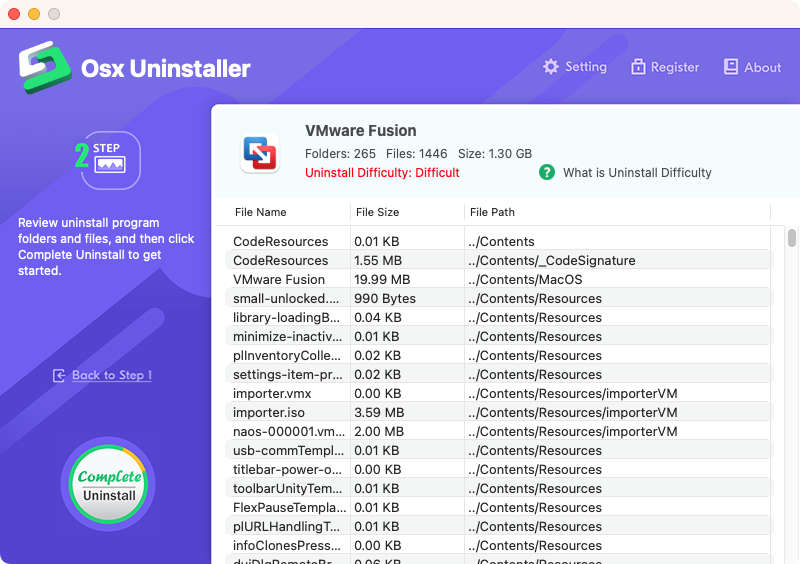Open the Register menu label

pyautogui.click(x=674, y=67)
